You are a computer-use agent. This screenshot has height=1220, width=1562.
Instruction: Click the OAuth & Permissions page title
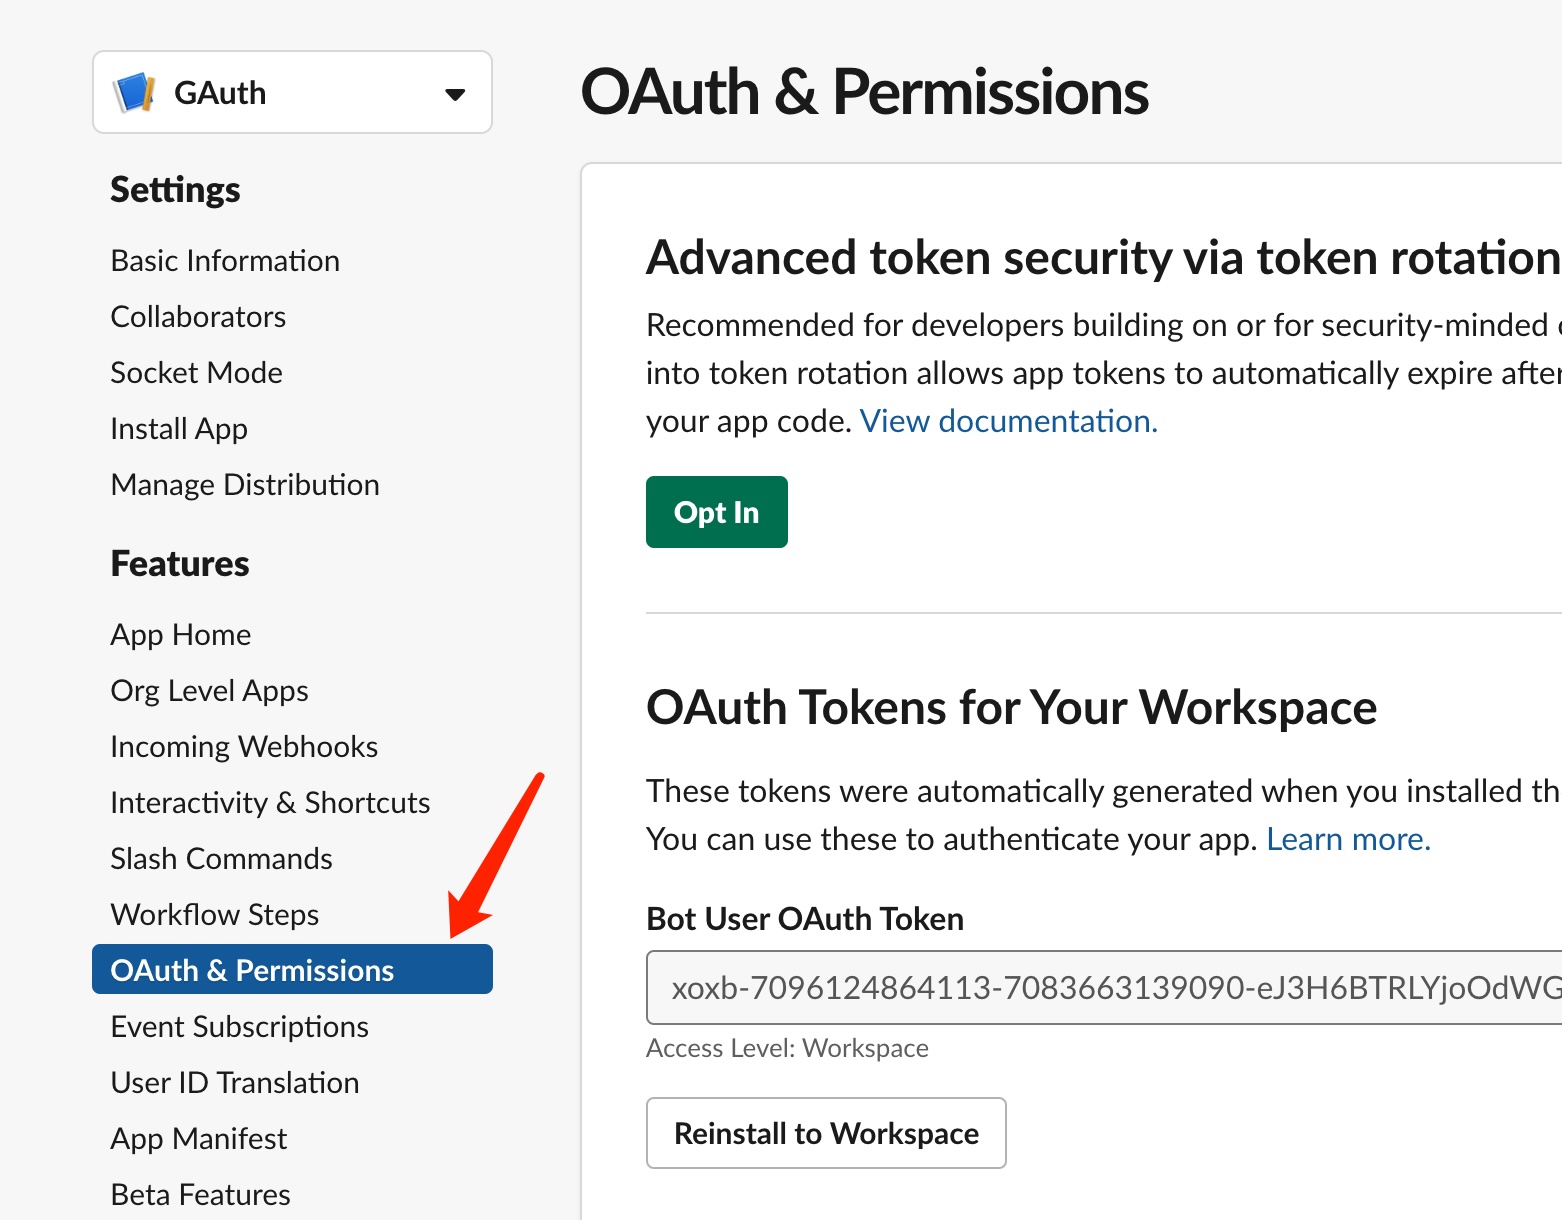click(x=865, y=92)
